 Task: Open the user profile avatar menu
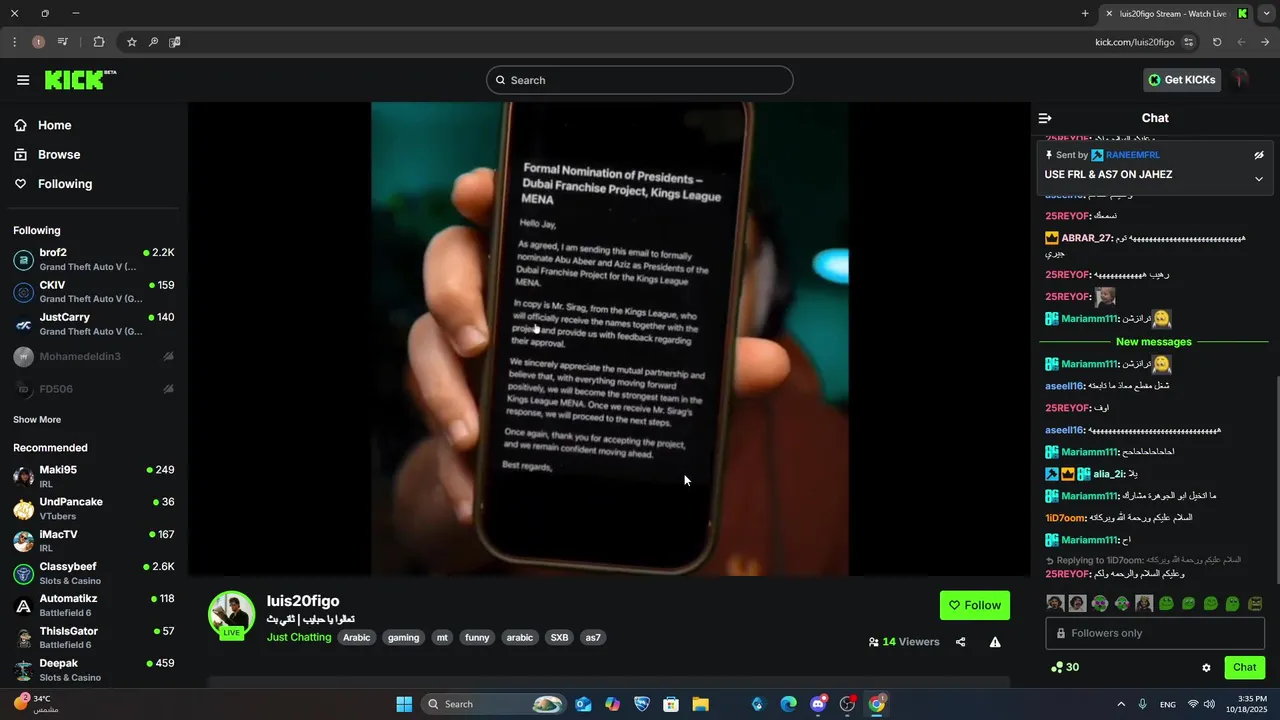pos(1241,79)
